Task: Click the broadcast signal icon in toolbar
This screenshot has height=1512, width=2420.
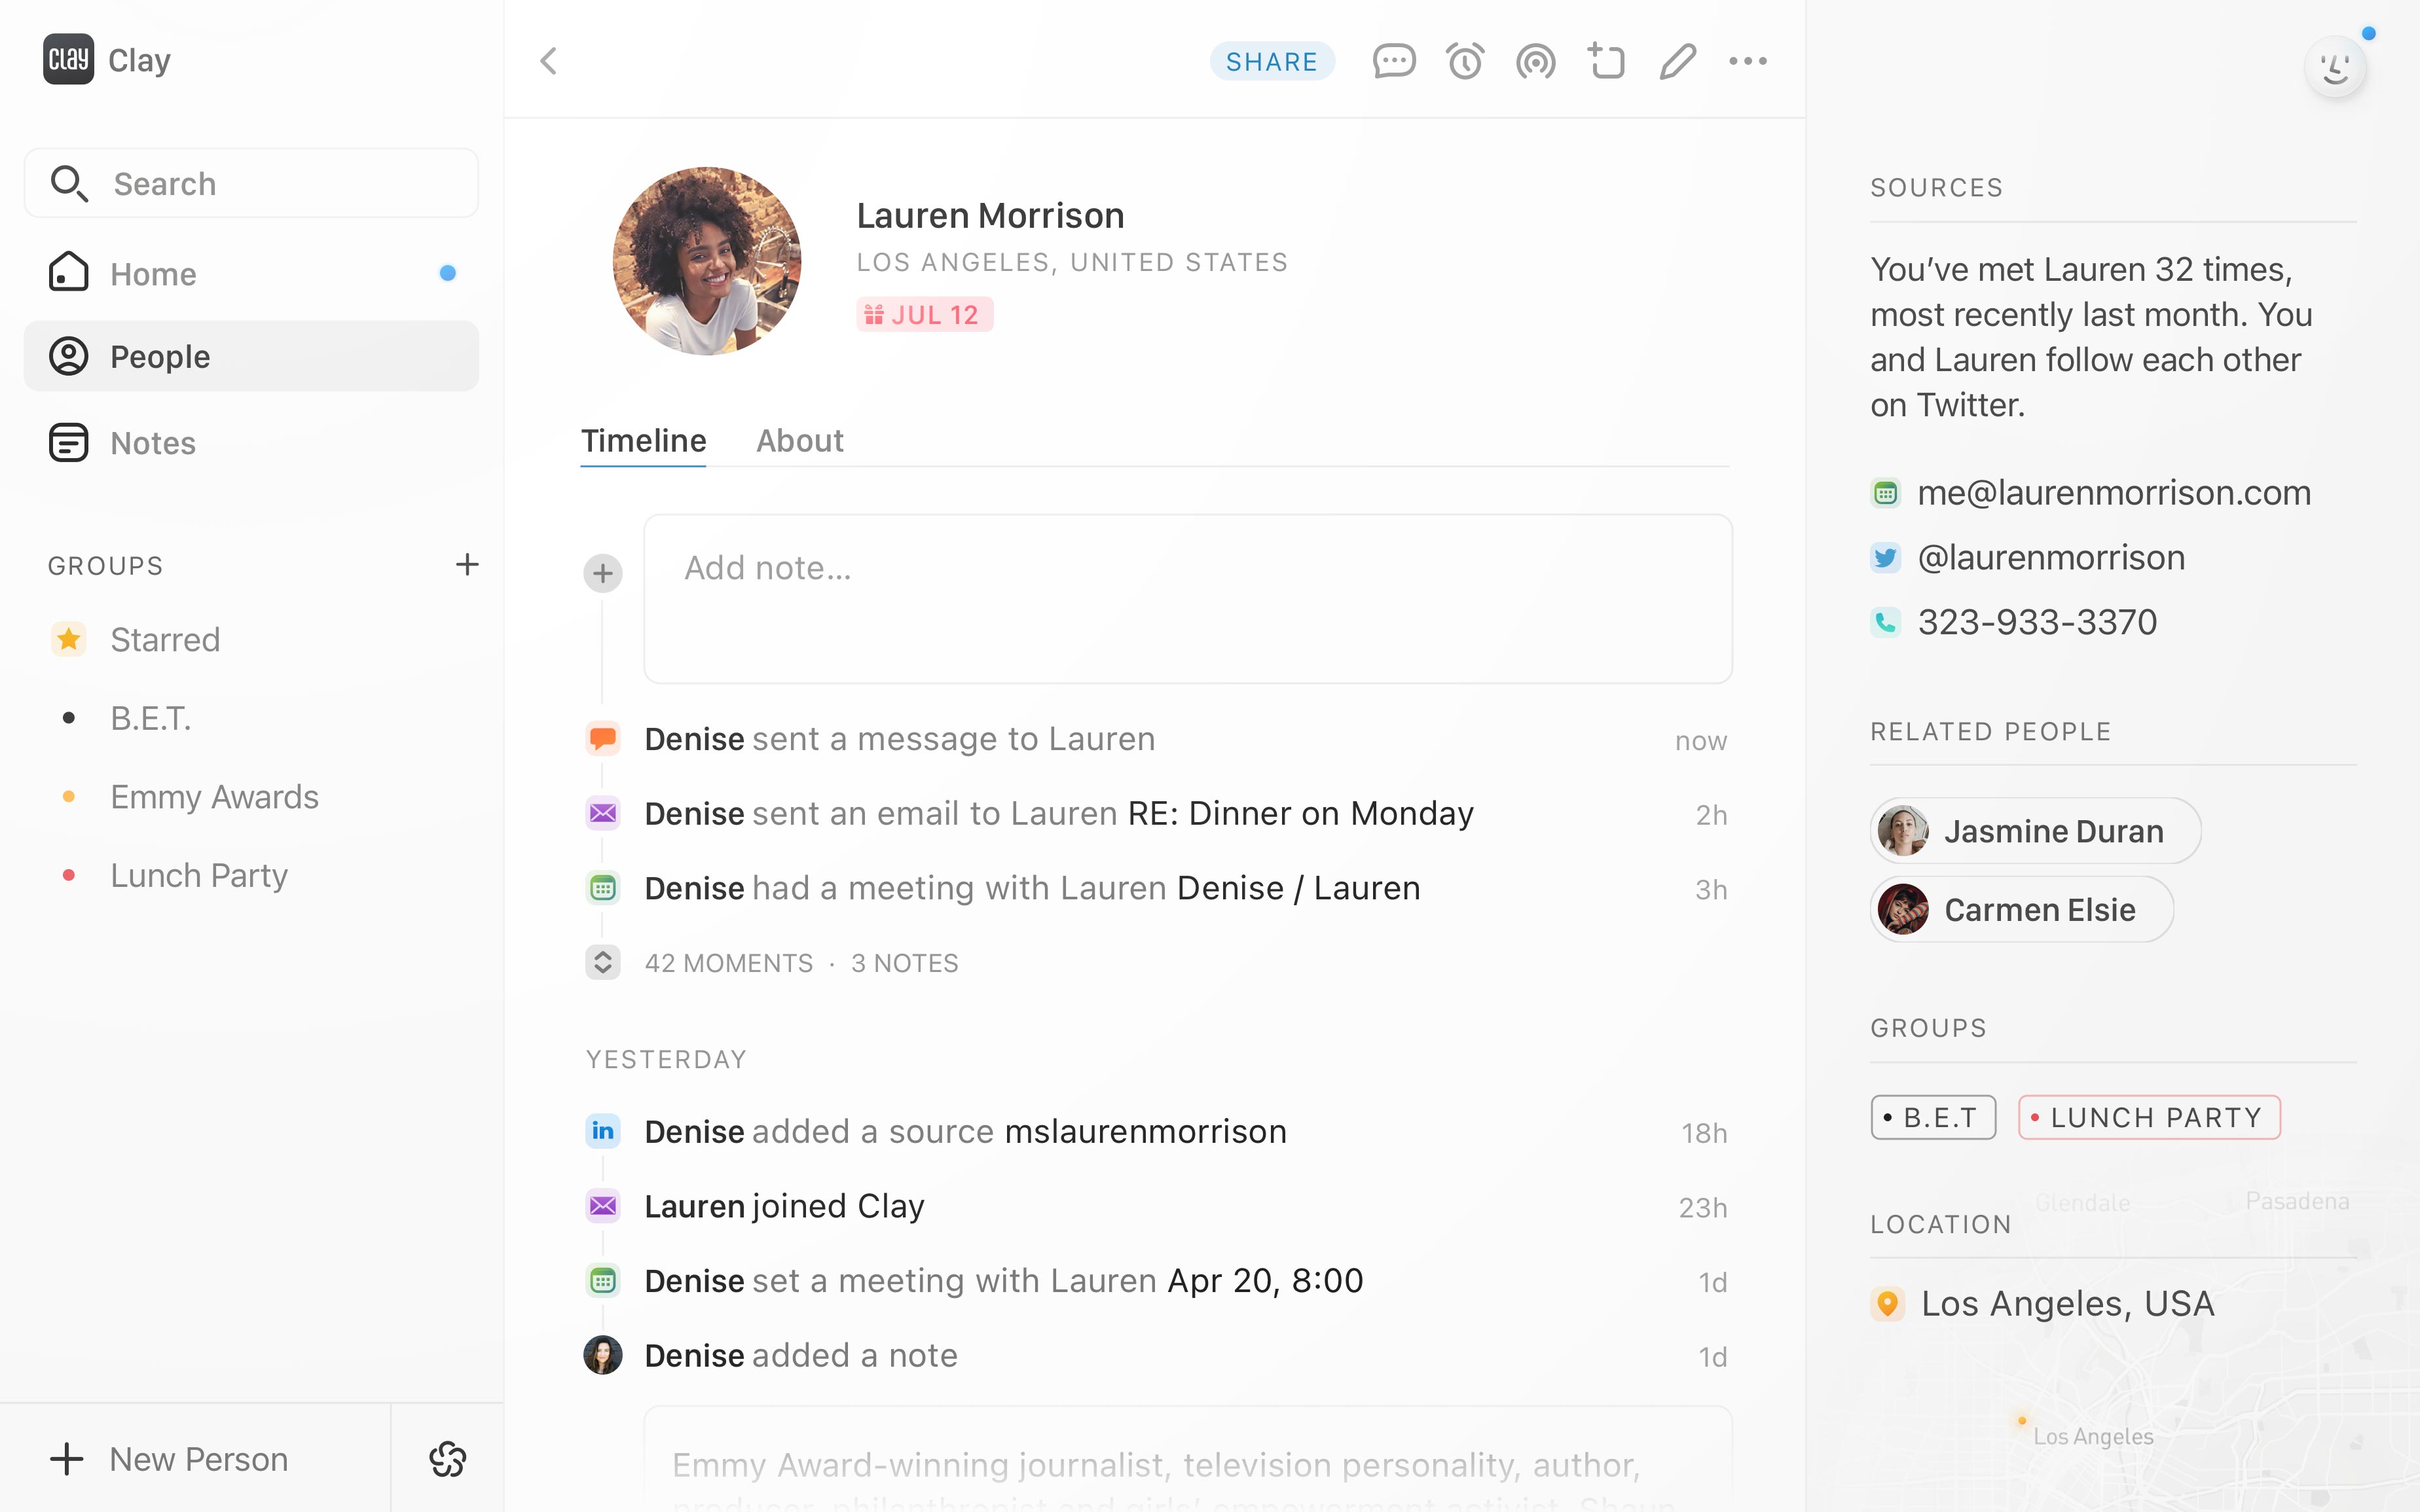Action: tap(1535, 61)
